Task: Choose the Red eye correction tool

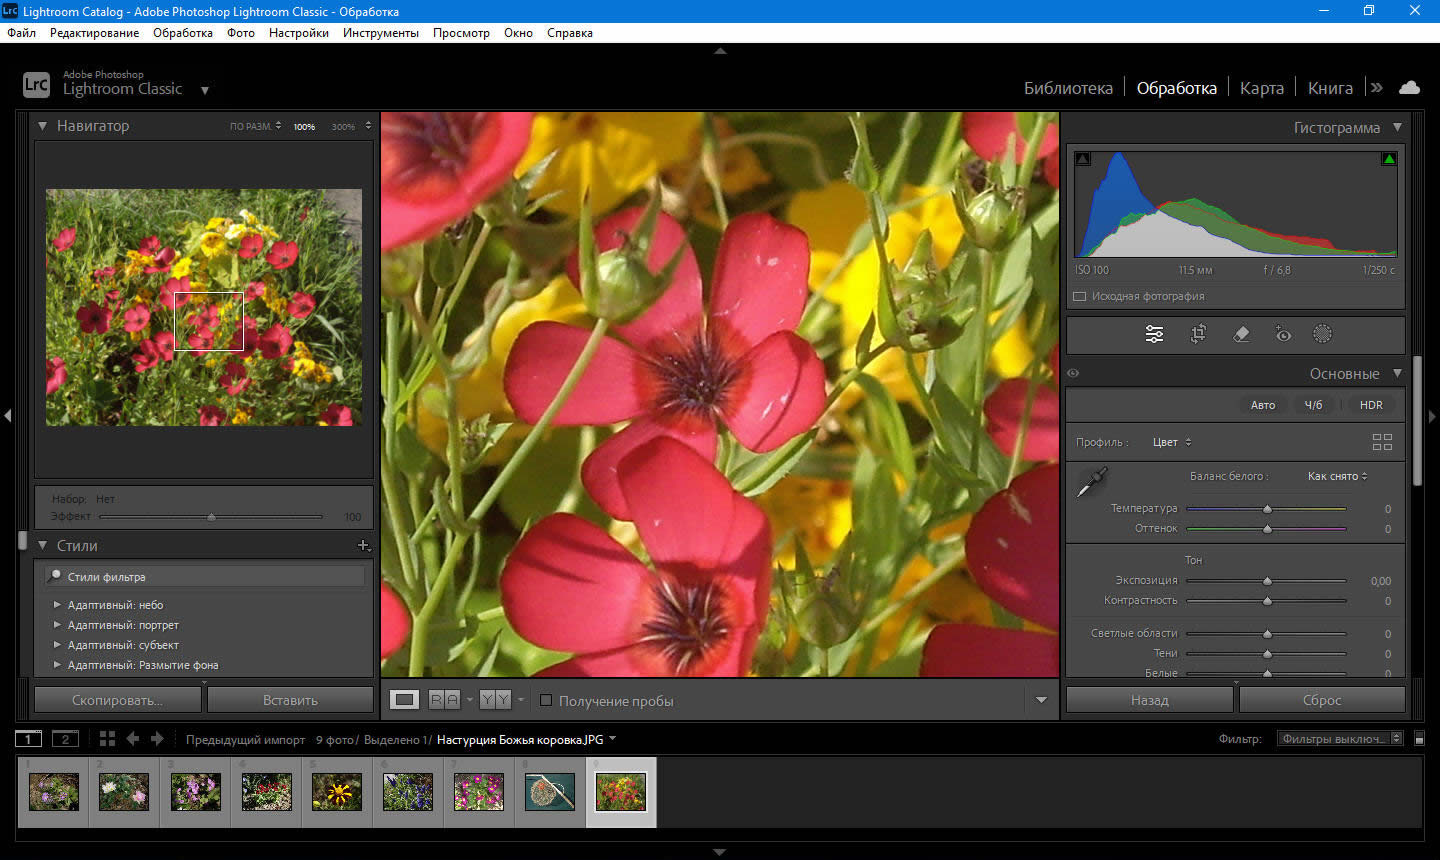Action: [x=1283, y=335]
